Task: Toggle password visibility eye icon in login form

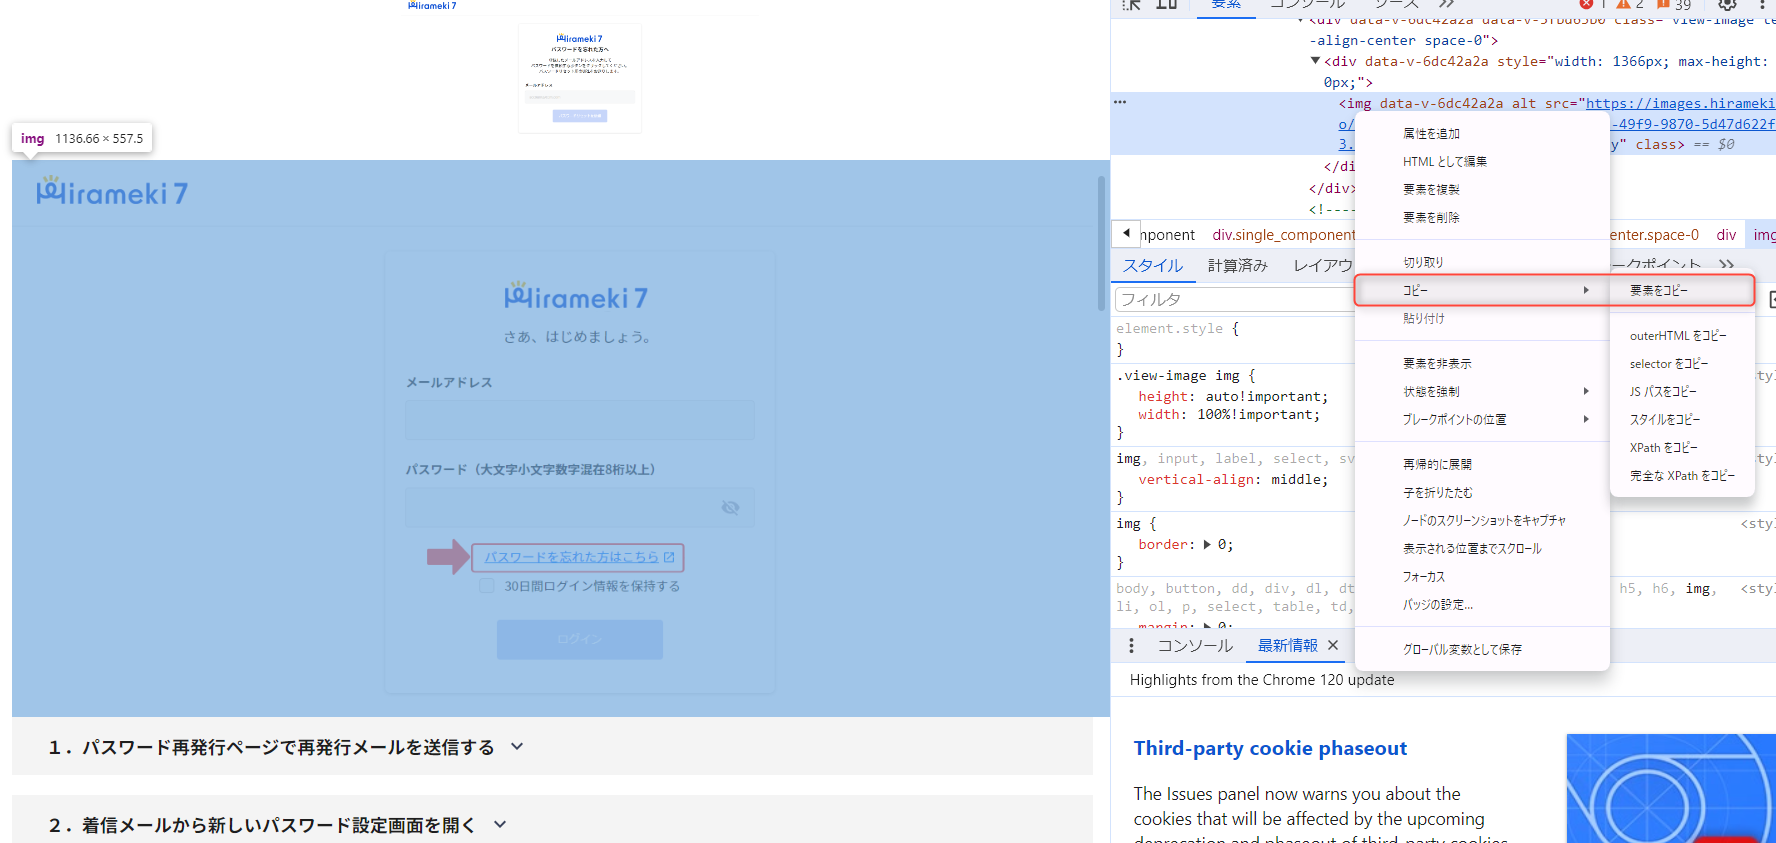Action: click(x=730, y=508)
